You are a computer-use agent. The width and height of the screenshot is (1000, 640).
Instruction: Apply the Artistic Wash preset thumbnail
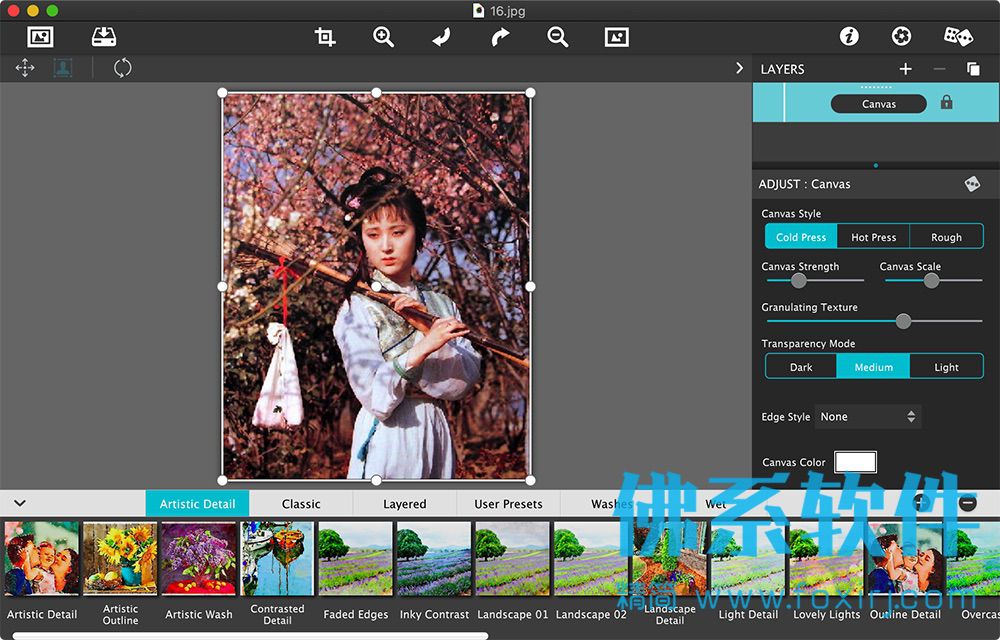(198, 558)
